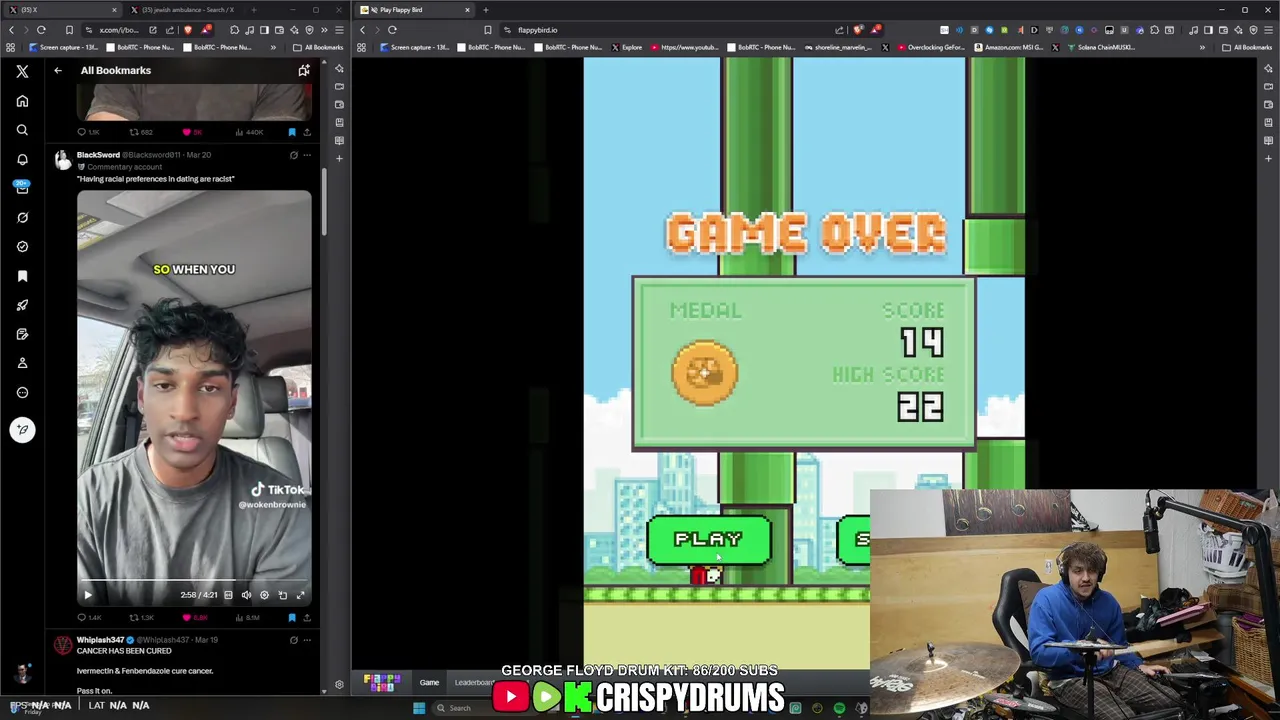Open the video settings gear menu

coord(264,595)
